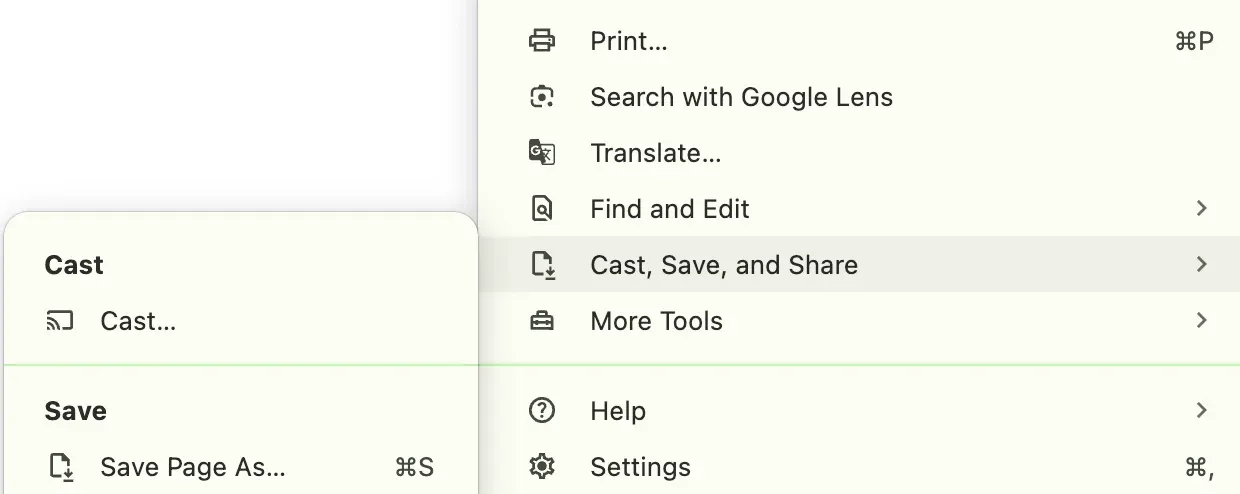The height and width of the screenshot is (494, 1240).
Task: Click the ⌘S shortcut label
Action: (414, 467)
